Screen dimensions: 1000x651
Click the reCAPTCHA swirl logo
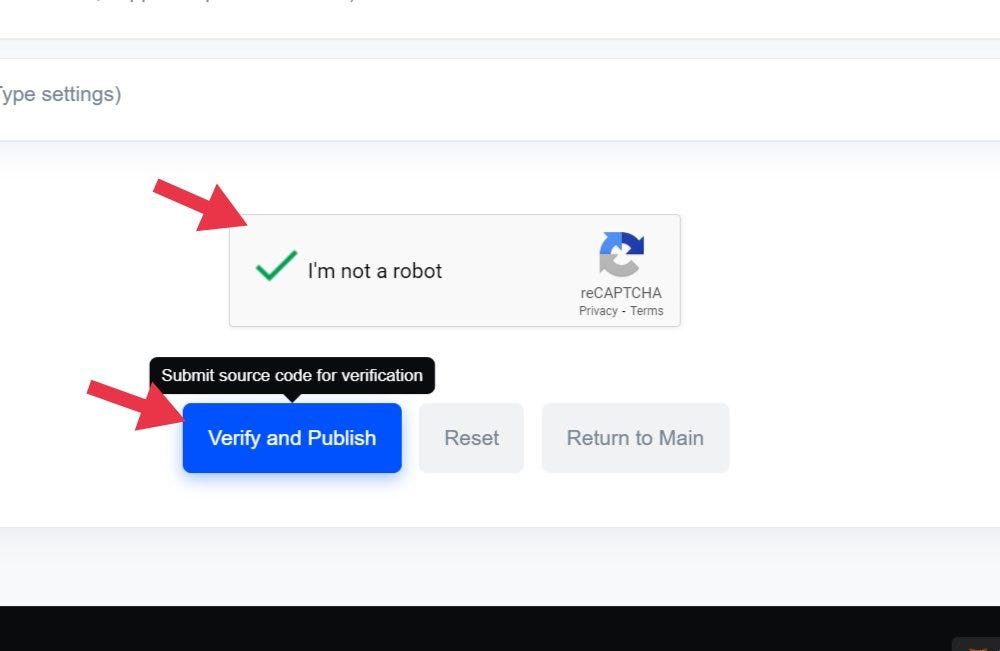(x=621, y=254)
